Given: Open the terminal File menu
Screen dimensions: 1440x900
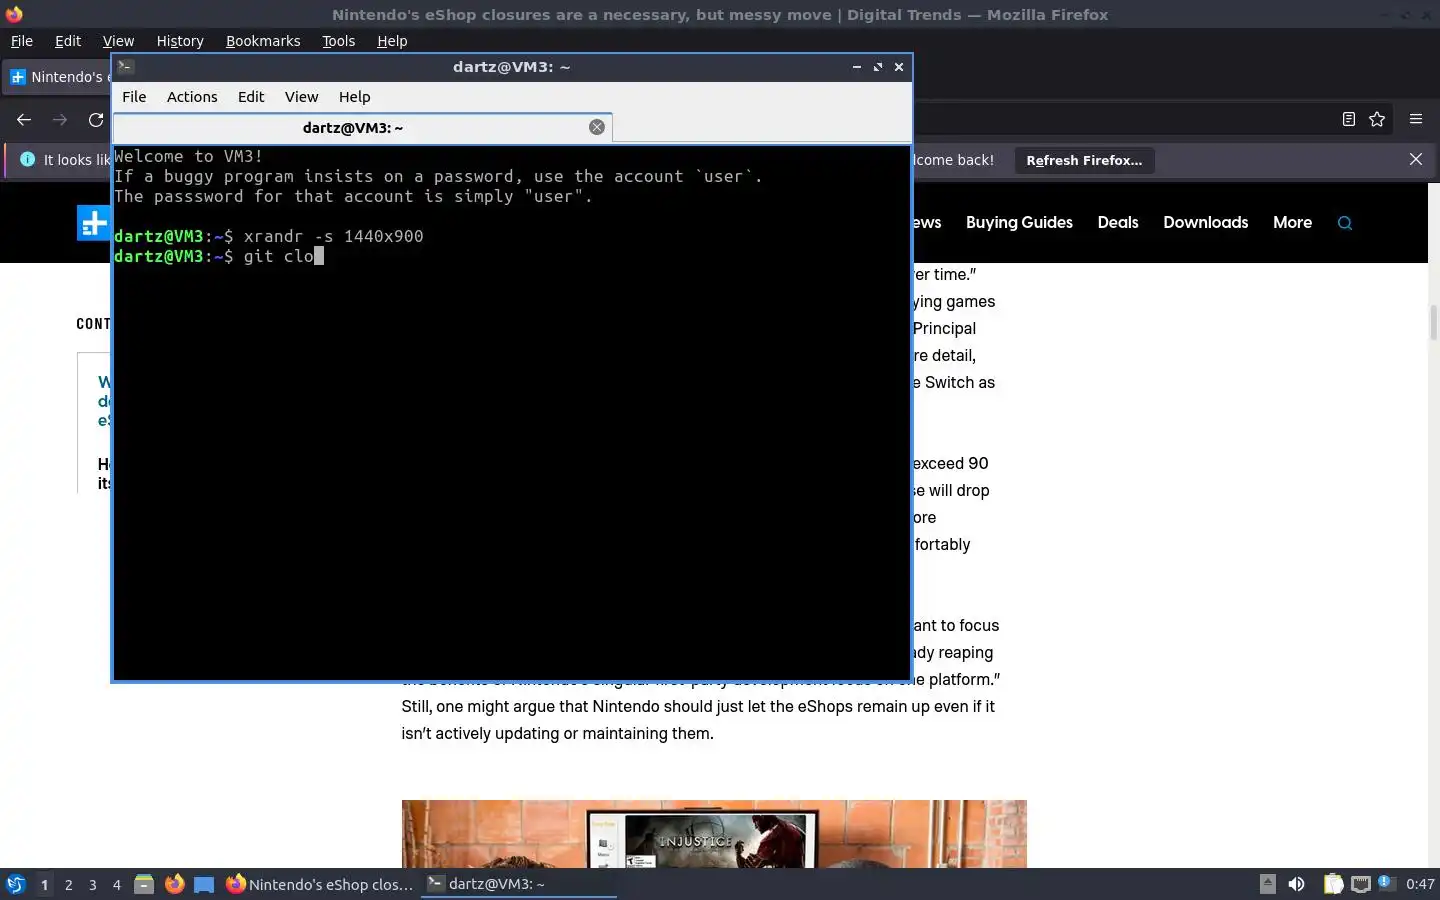Looking at the screenshot, I should click(x=134, y=97).
